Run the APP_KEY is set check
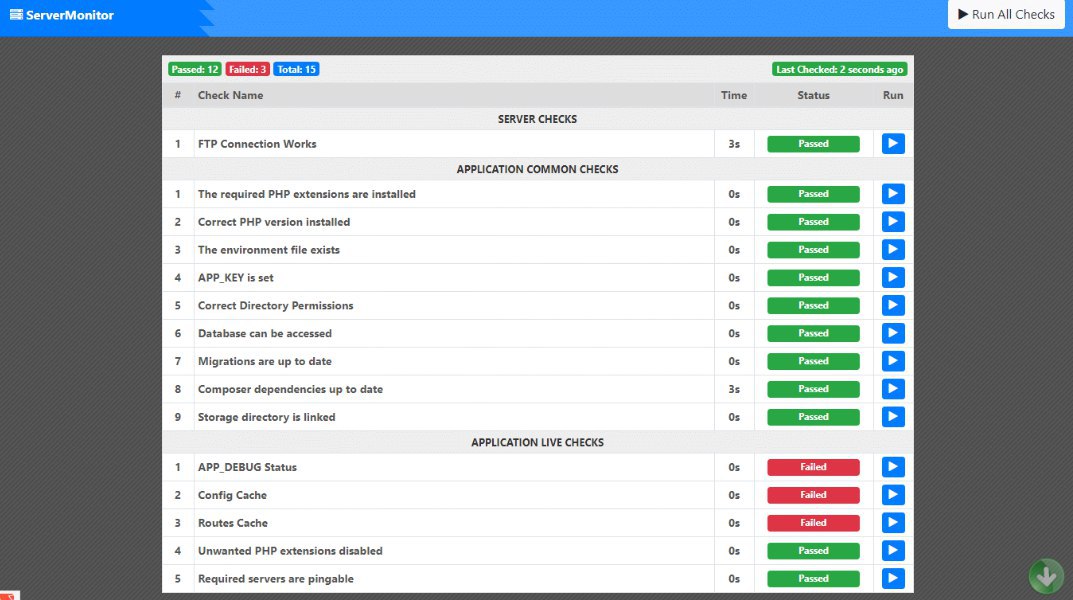 point(893,278)
